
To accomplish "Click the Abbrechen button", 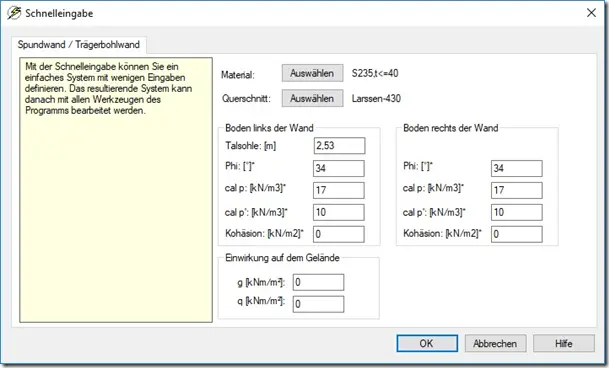I will [495, 344].
